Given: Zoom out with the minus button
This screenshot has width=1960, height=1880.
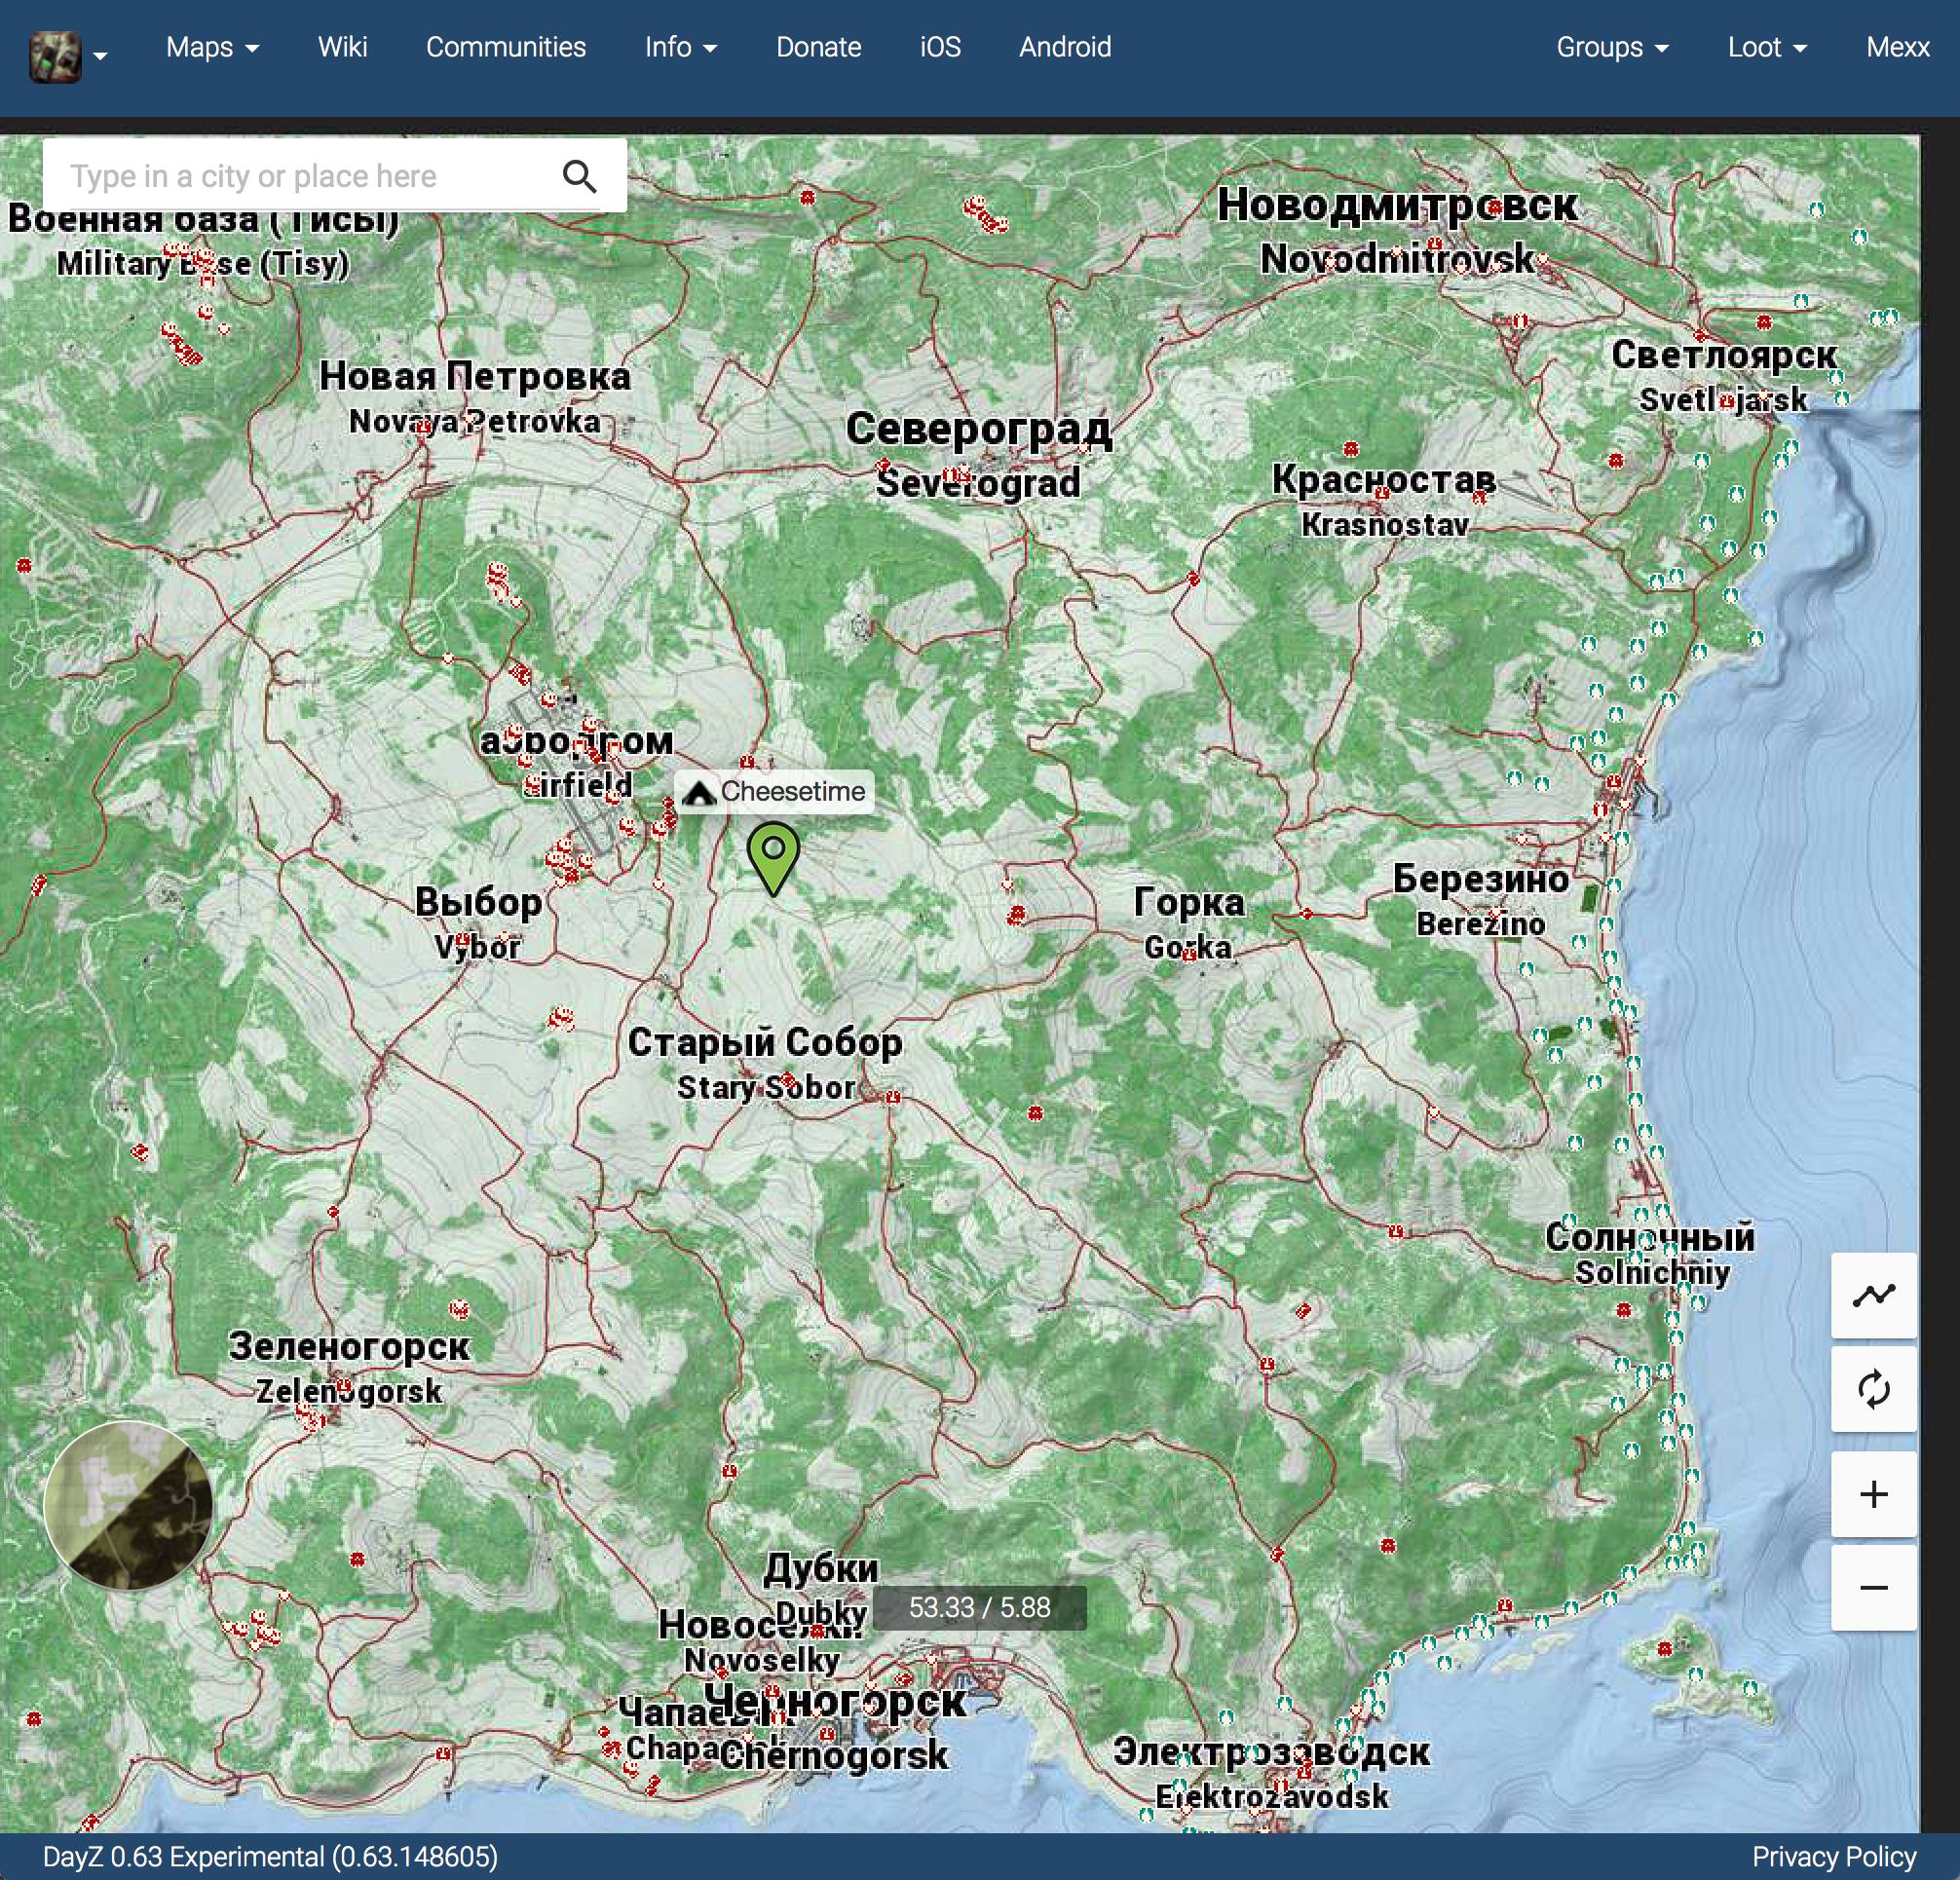Looking at the screenshot, I should coord(1873,1588).
